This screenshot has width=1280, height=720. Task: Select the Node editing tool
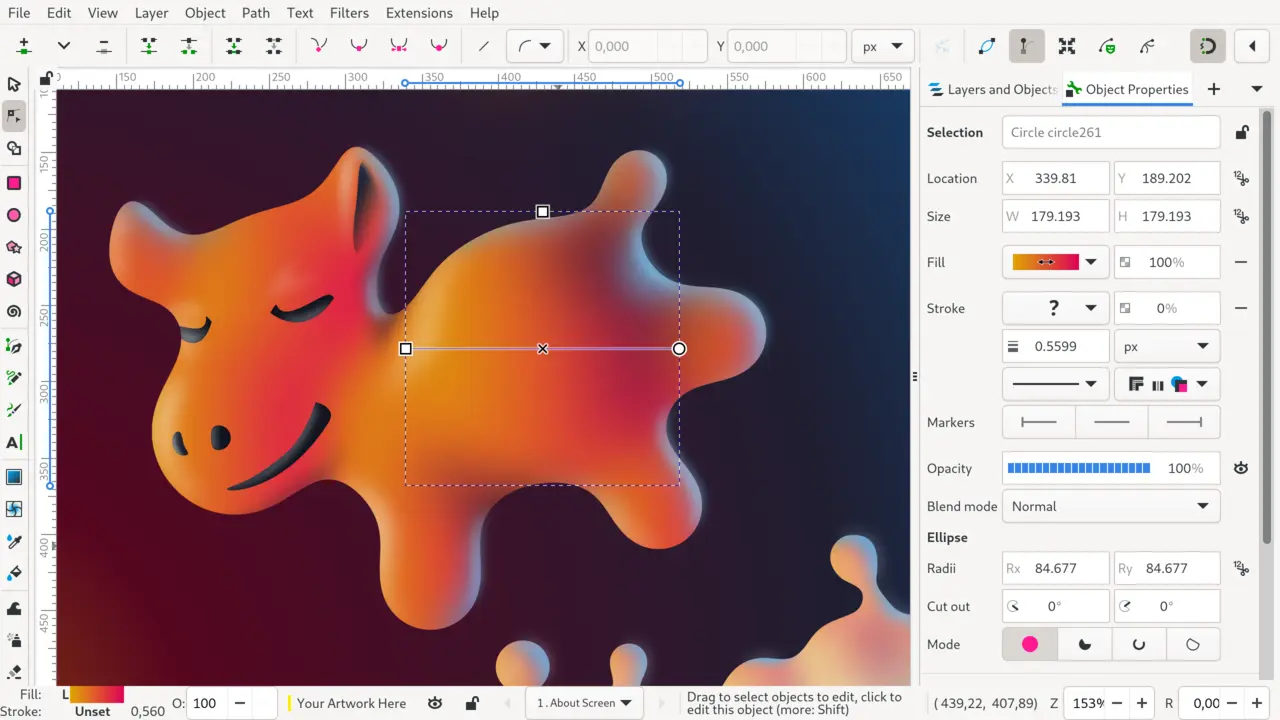coord(14,116)
